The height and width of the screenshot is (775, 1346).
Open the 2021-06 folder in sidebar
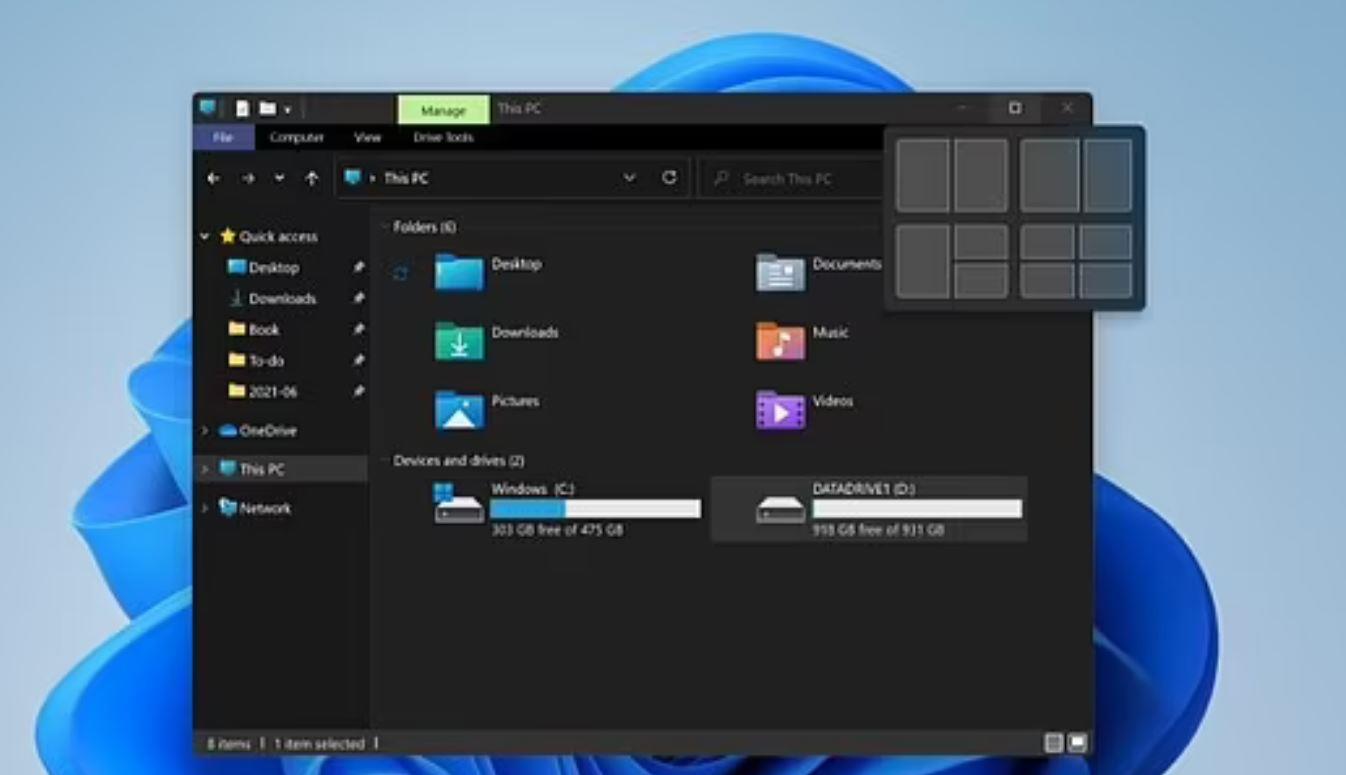tap(262, 391)
